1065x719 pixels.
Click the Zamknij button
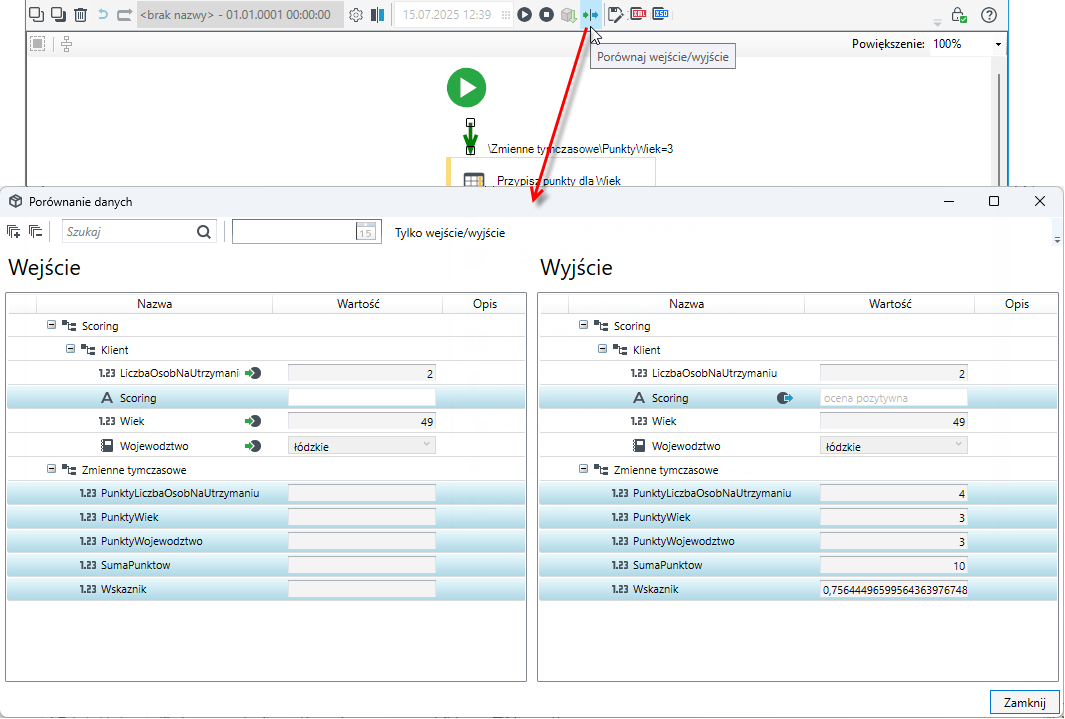coord(1024,703)
